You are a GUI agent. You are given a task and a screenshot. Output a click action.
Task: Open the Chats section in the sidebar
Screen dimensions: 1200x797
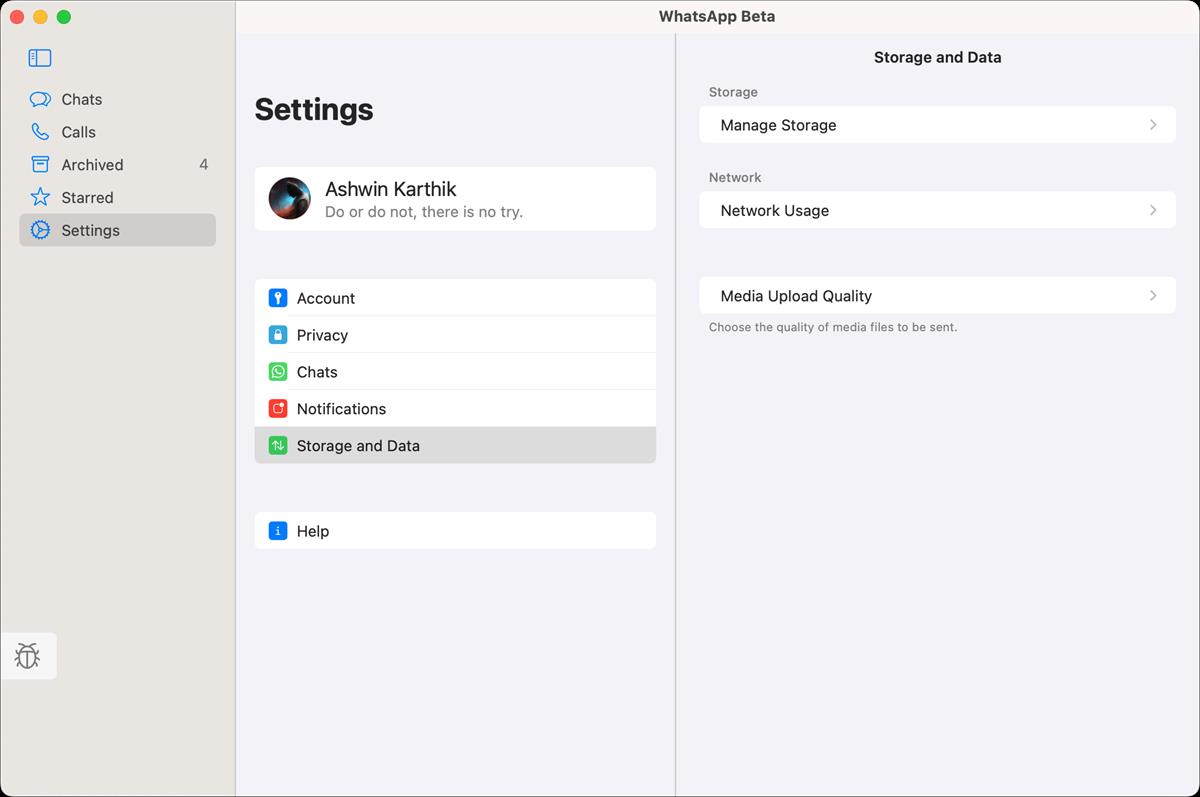click(x=82, y=99)
